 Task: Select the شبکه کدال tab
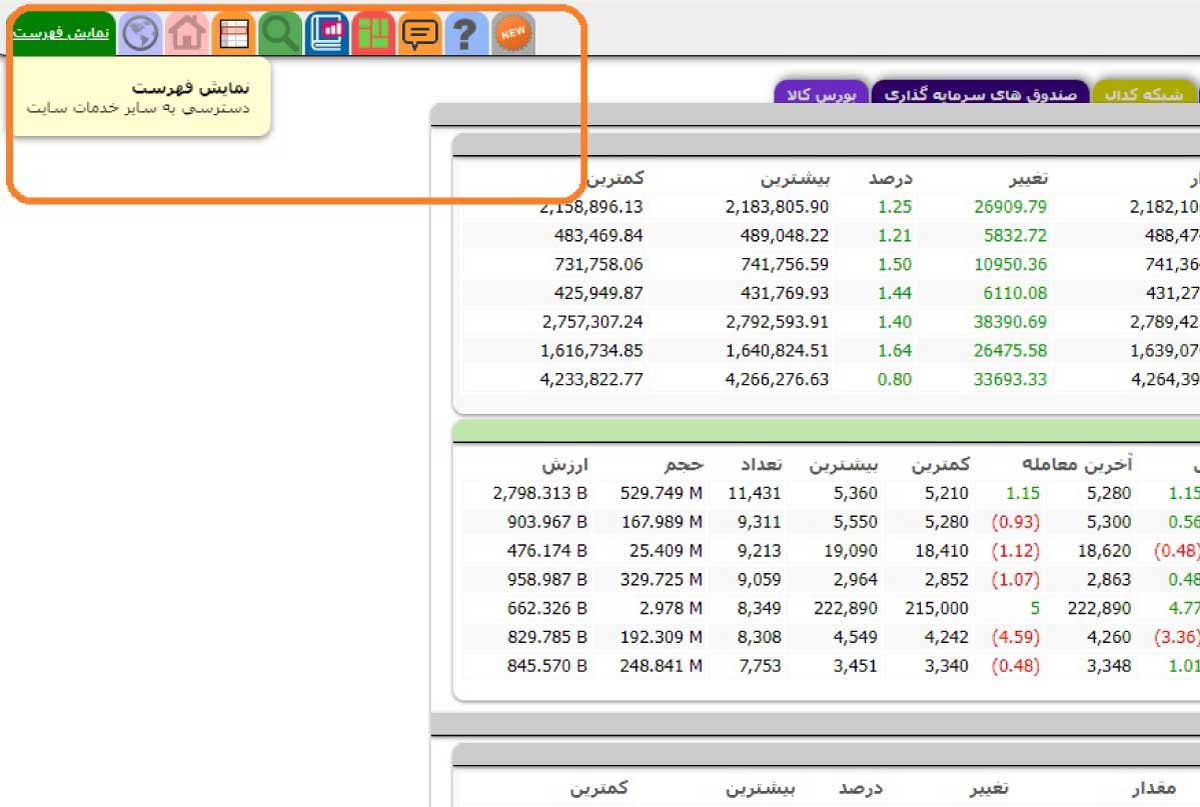1146,94
